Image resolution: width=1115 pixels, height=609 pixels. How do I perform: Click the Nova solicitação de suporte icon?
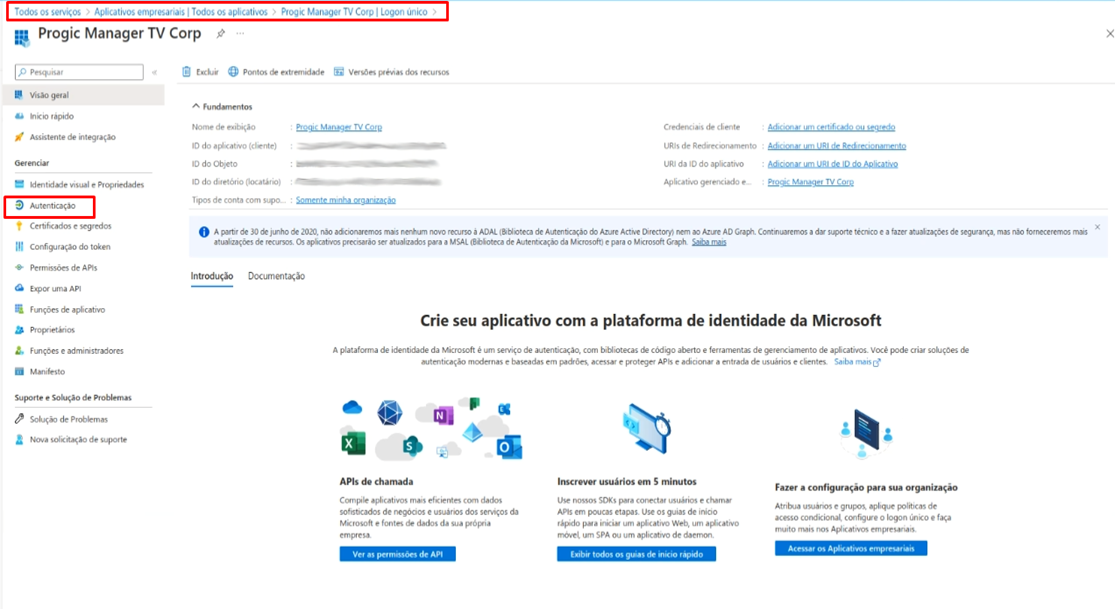pyautogui.click(x=19, y=440)
